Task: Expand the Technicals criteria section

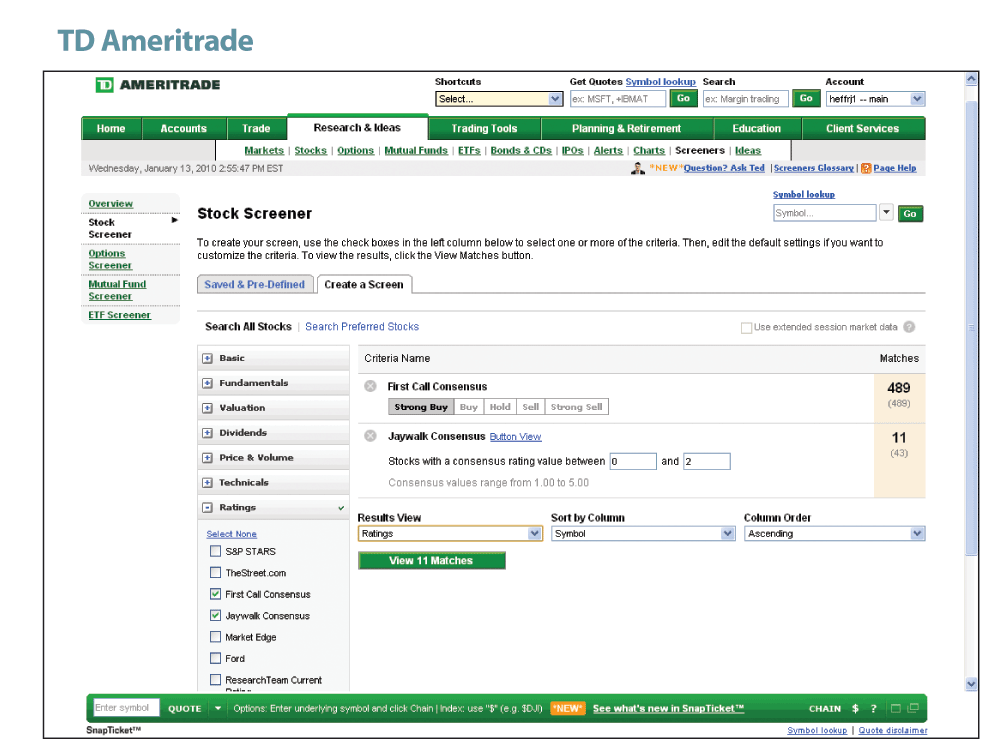Action: (x=207, y=483)
